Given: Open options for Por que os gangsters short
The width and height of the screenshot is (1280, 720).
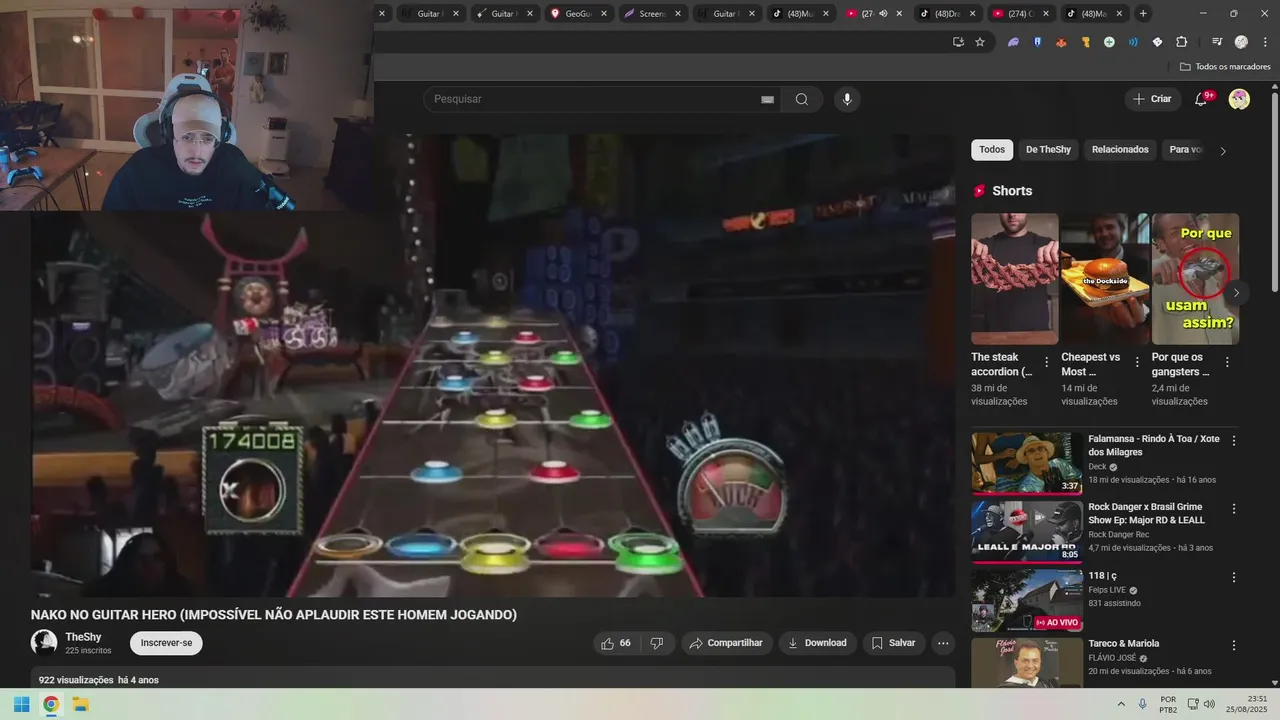Looking at the screenshot, I should tap(1227, 362).
